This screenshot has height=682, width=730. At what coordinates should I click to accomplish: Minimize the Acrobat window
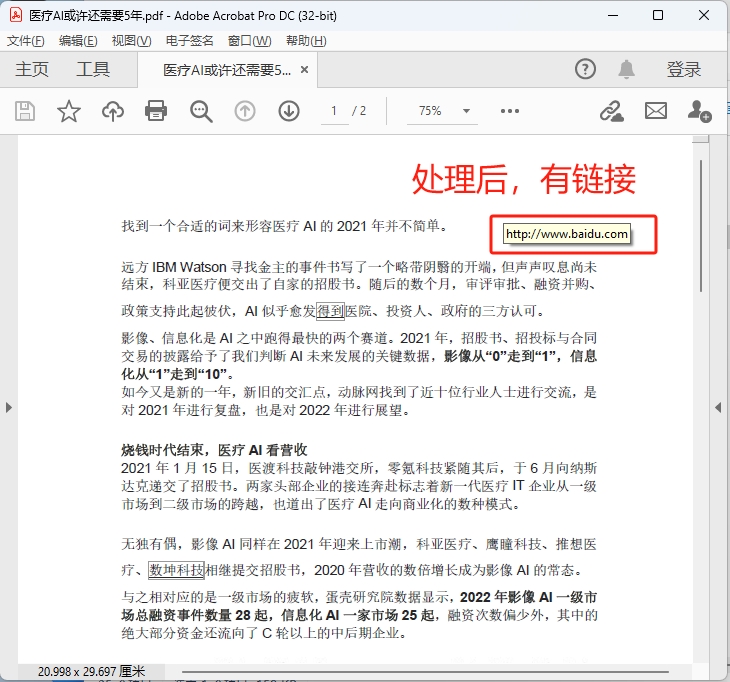(x=613, y=15)
